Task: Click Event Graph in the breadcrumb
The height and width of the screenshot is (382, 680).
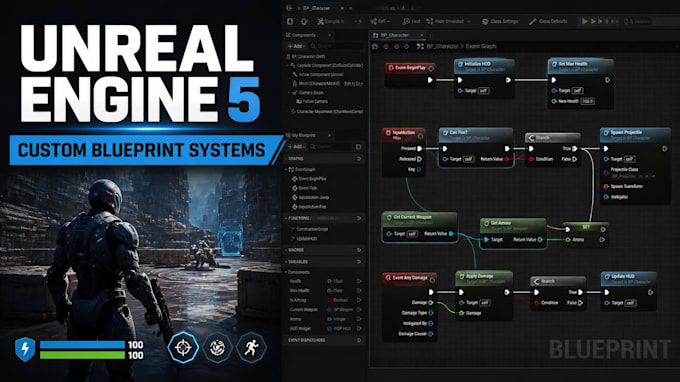Action: tap(481, 46)
